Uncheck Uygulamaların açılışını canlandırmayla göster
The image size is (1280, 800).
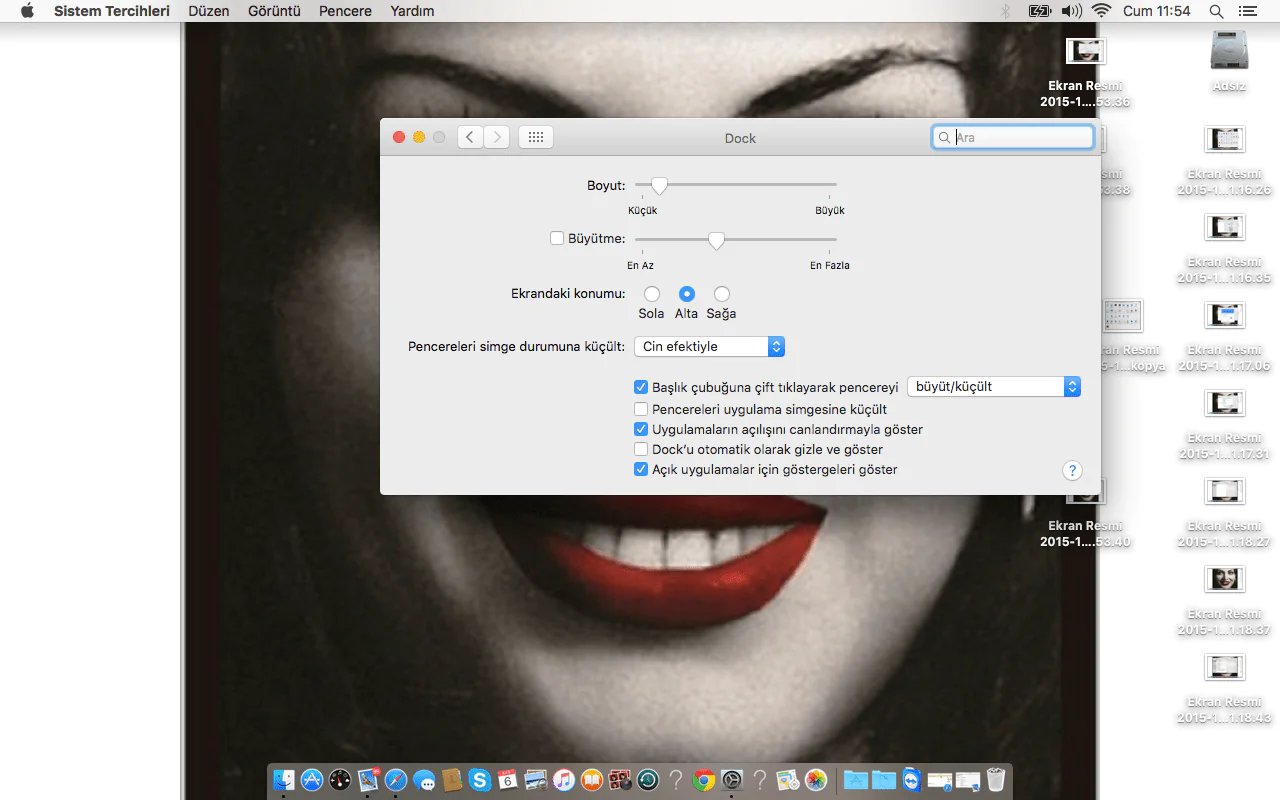point(641,429)
